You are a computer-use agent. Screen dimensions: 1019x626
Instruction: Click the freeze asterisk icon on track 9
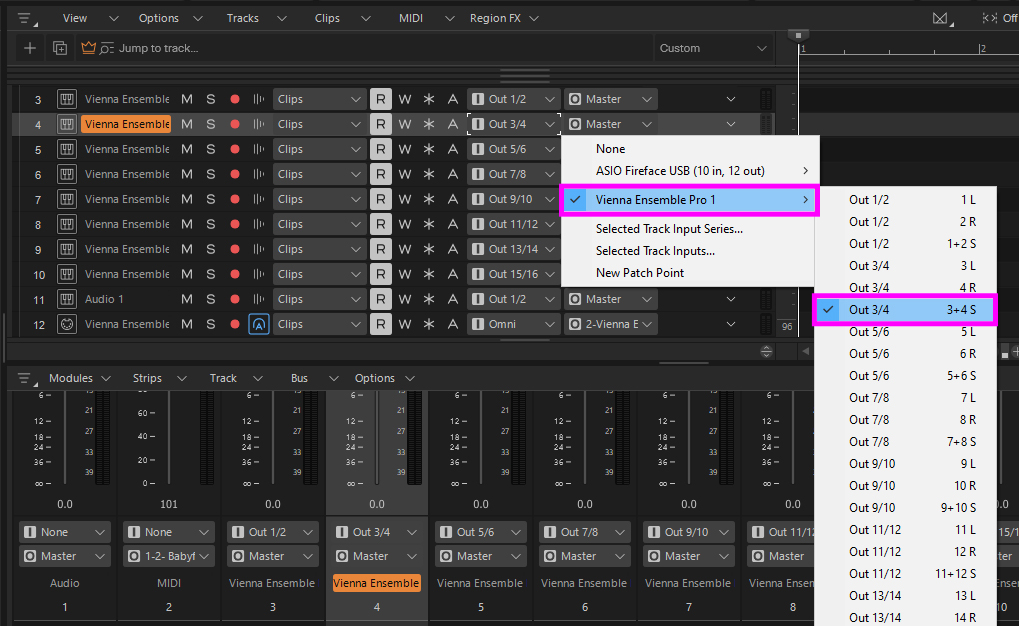pyautogui.click(x=429, y=250)
